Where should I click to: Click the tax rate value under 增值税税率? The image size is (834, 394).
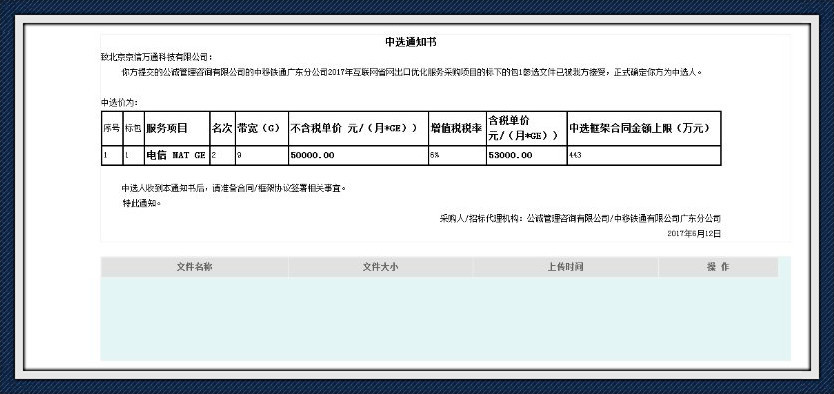(x=457, y=155)
